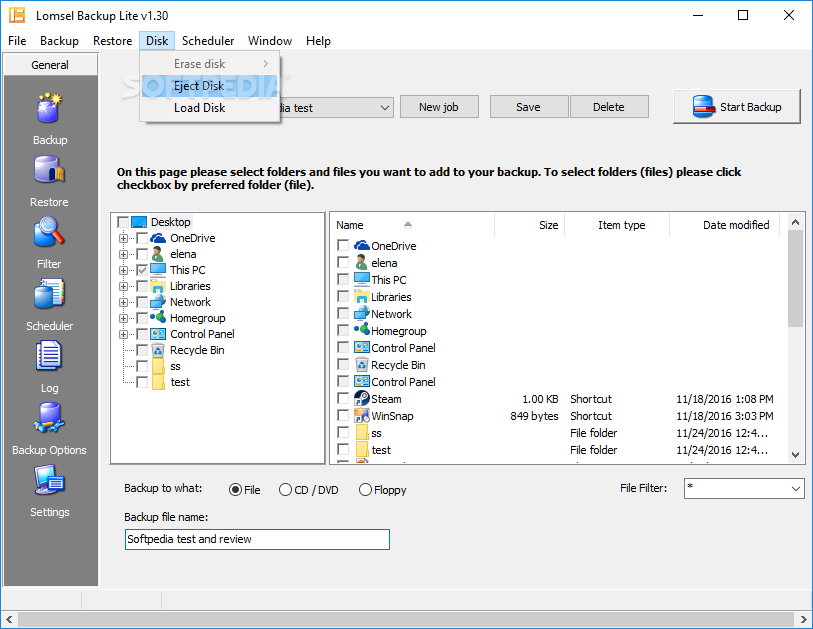Image resolution: width=813 pixels, height=629 pixels.
Task: Open the Filter magnifier icon in sidebar
Action: tap(49, 232)
